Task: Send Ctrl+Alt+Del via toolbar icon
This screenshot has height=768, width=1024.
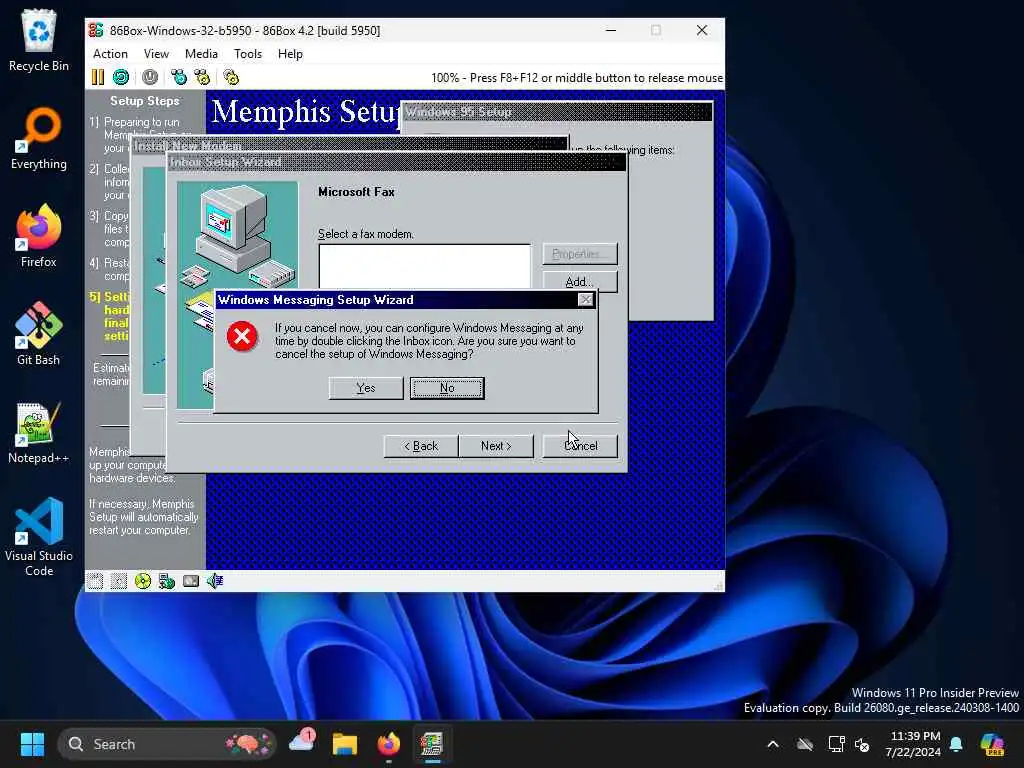Action: pos(178,77)
